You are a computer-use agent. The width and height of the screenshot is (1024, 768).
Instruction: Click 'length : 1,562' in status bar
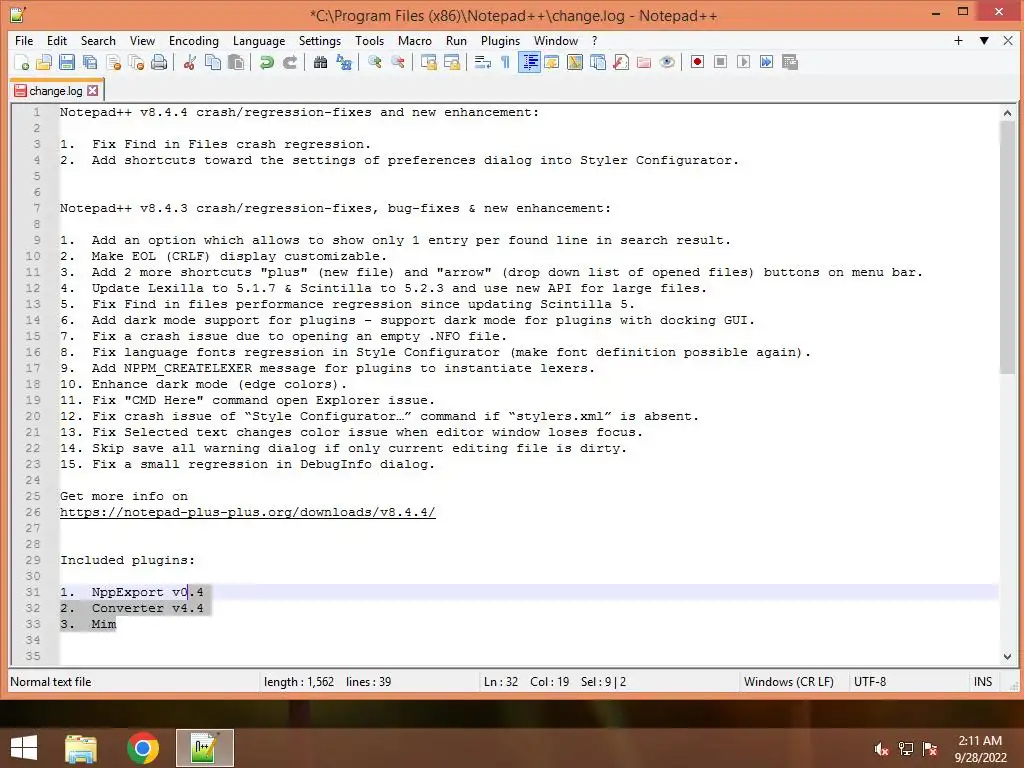(299, 682)
